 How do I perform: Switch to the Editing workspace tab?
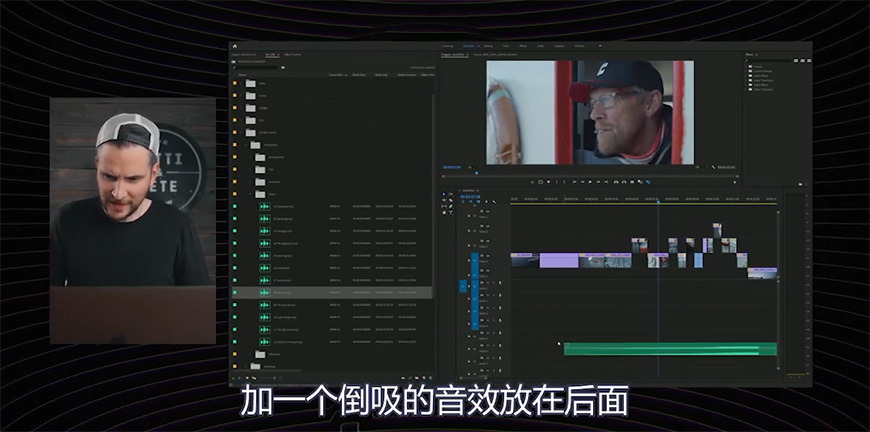pyautogui.click(x=488, y=46)
